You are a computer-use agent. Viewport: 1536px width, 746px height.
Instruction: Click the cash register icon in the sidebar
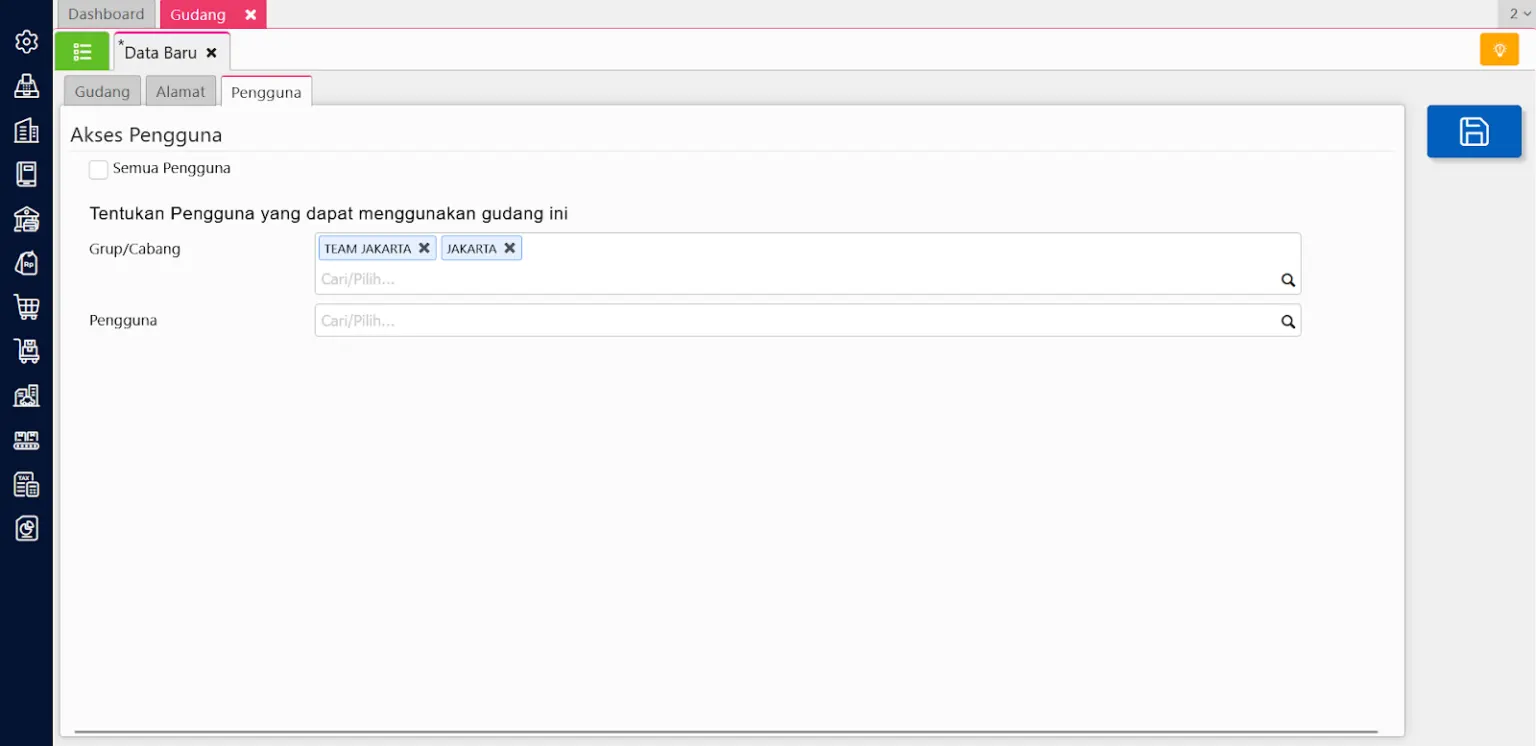click(x=26, y=86)
